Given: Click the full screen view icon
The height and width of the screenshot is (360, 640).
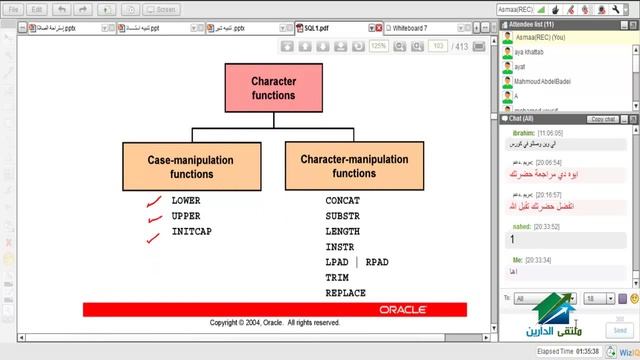Looking at the screenshot, I should tap(479, 46).
